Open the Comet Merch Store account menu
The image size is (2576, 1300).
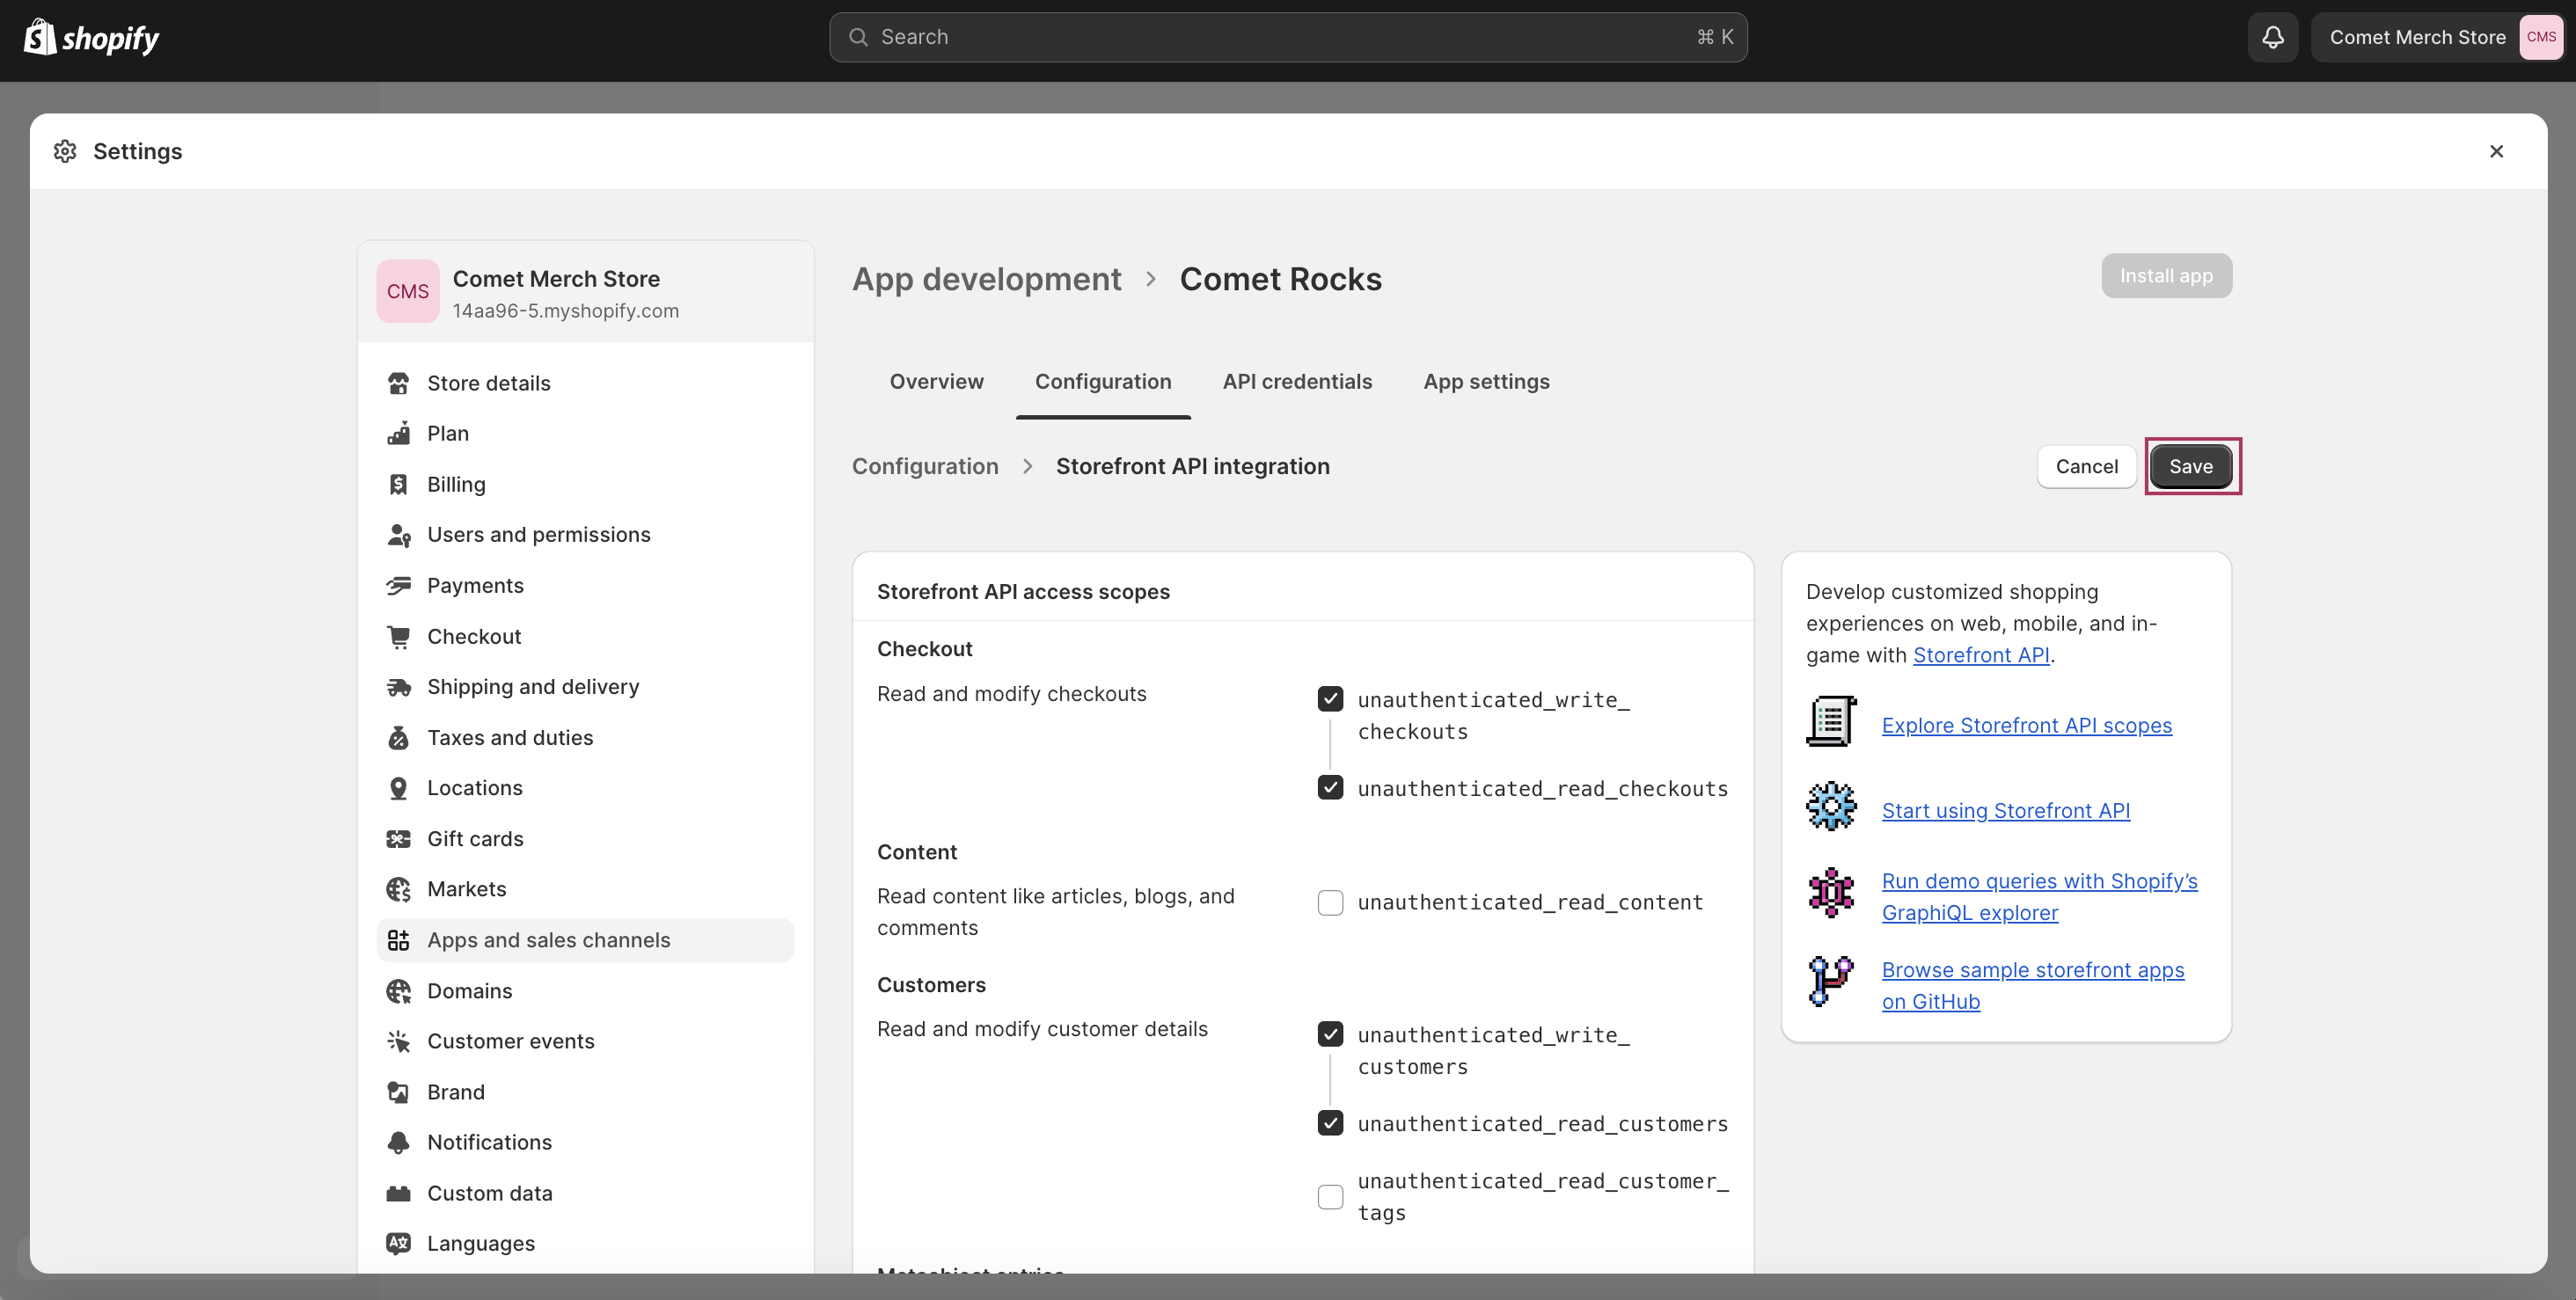[2437, 37]
